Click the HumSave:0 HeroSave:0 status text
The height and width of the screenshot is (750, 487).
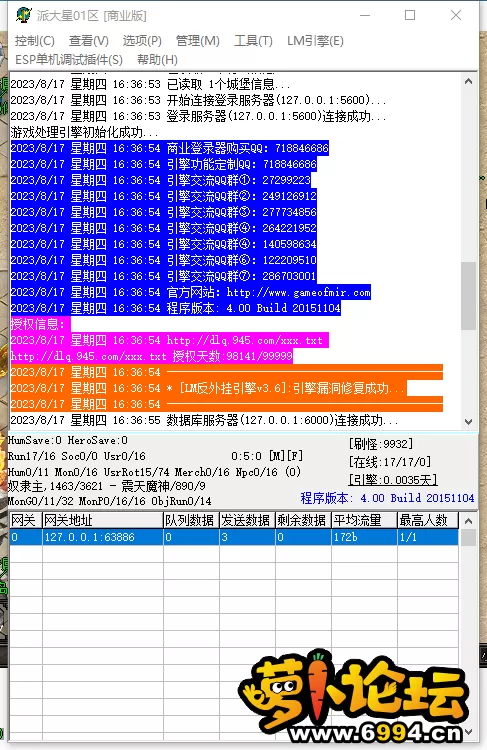[x=68, y=440]
